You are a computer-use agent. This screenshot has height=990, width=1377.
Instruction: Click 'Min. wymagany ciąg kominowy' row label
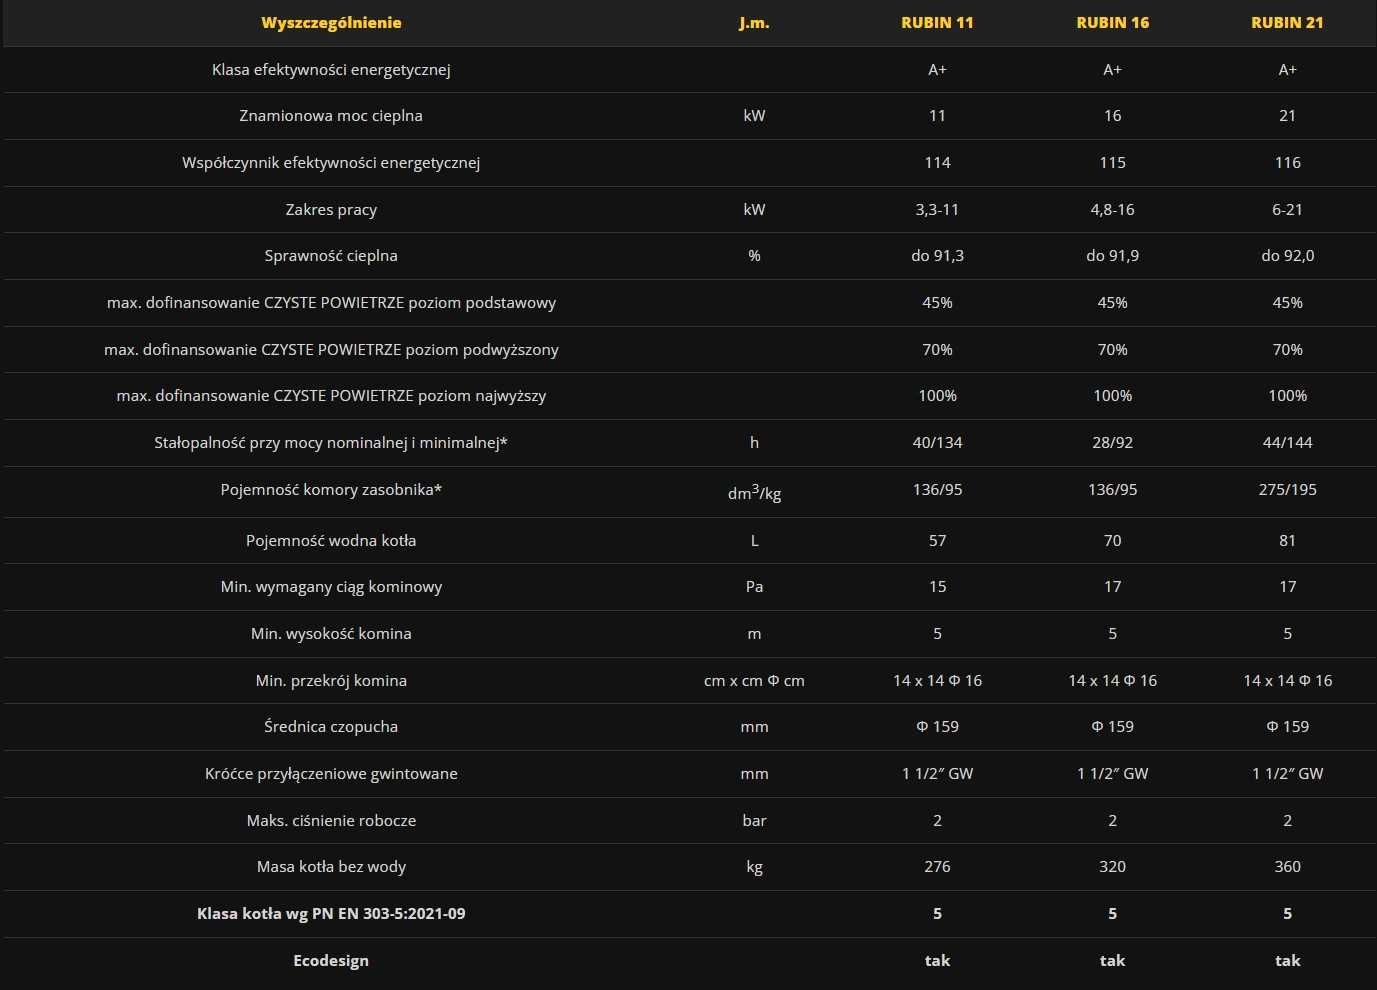pos(331,587)
